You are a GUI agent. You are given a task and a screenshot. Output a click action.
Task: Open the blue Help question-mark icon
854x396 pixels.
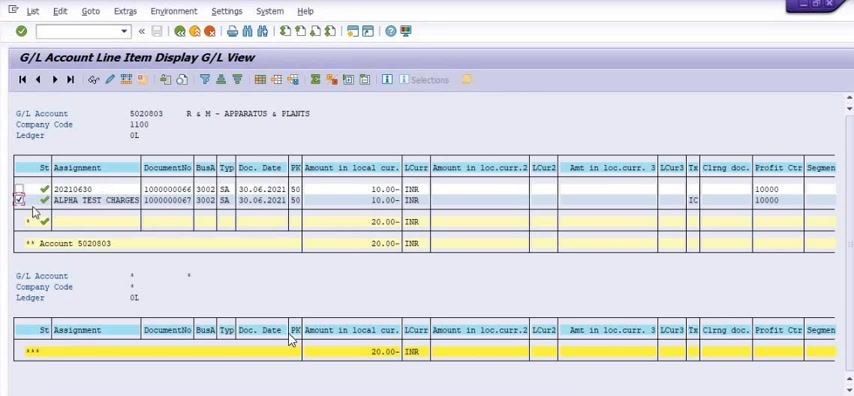391,32
